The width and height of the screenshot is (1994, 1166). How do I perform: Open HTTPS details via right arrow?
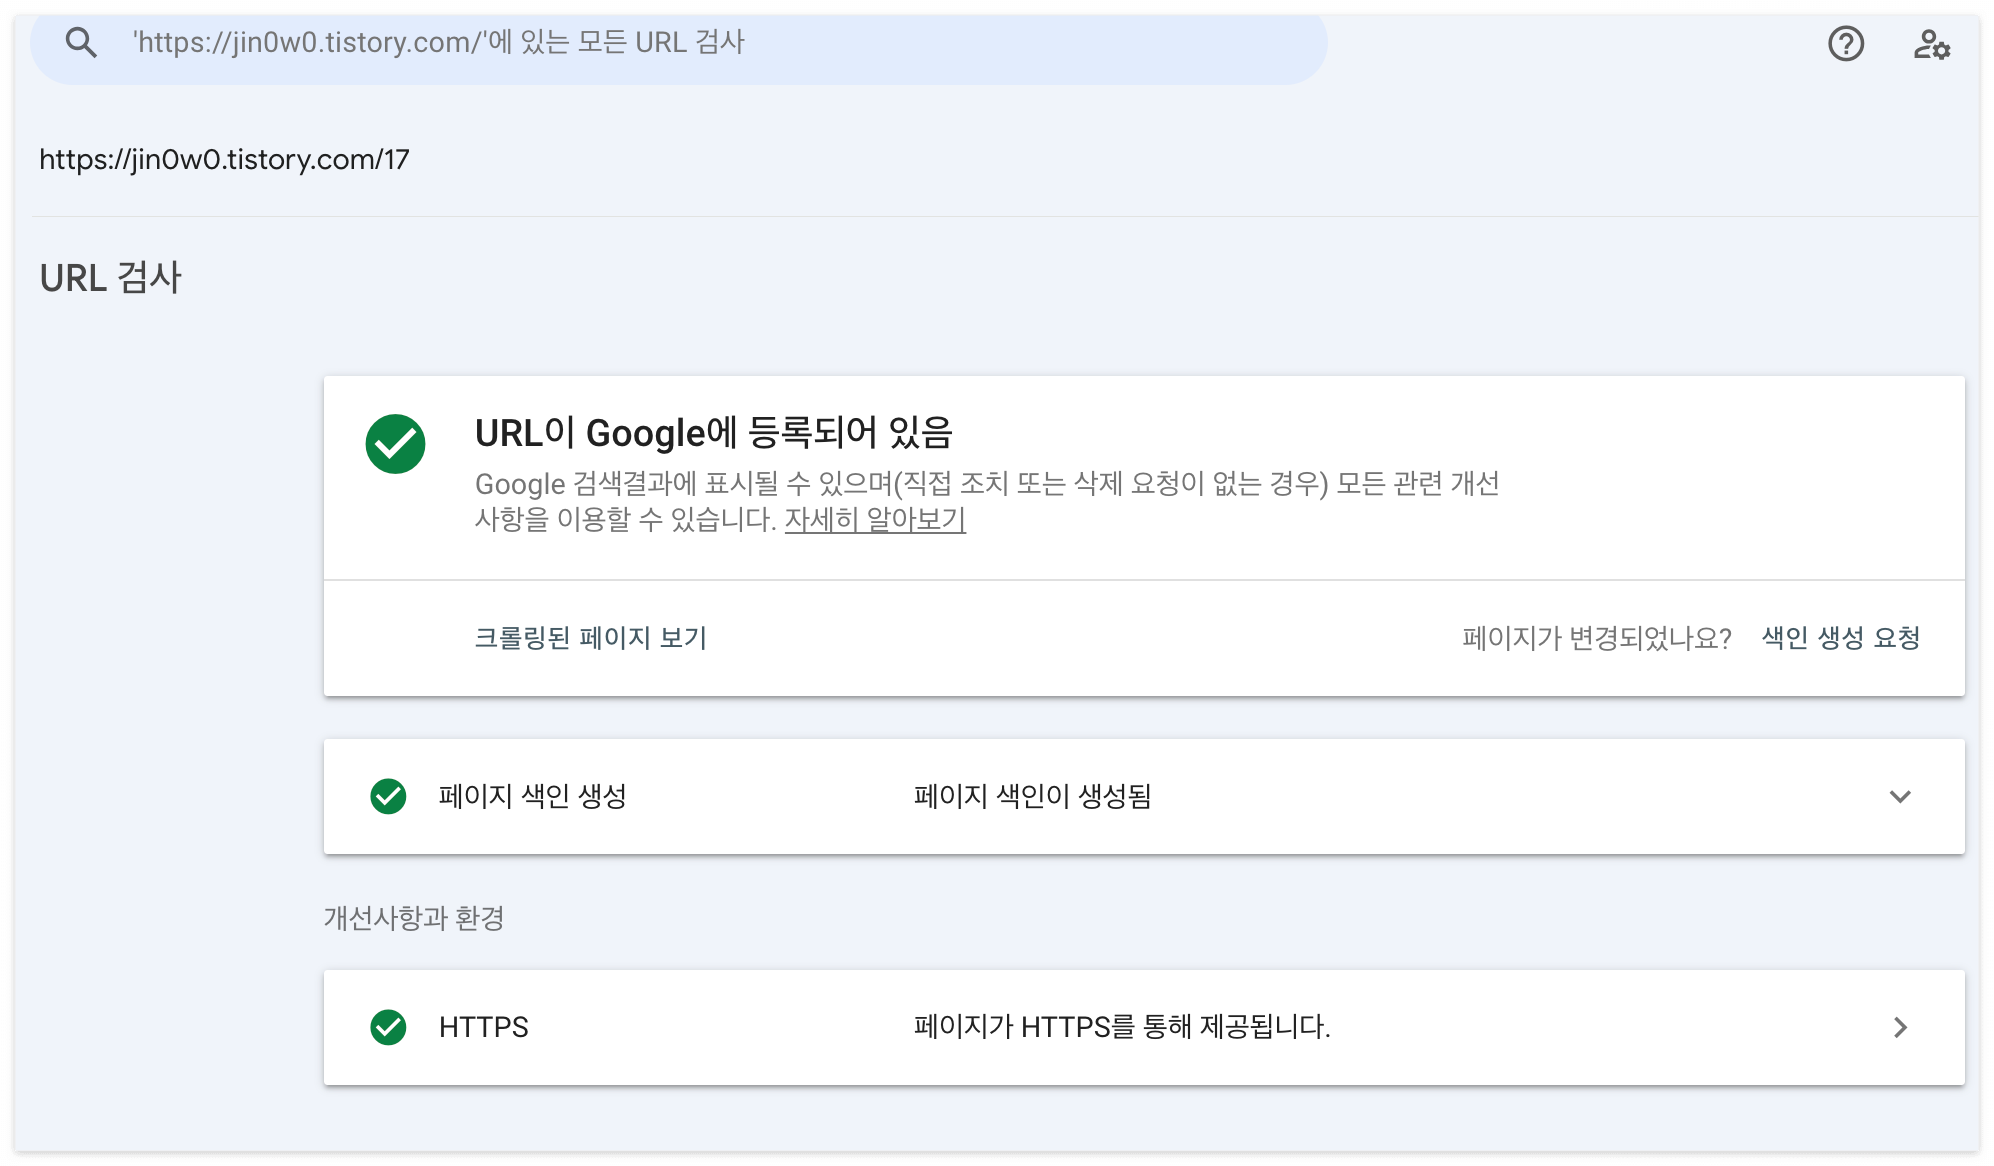1900,1027
